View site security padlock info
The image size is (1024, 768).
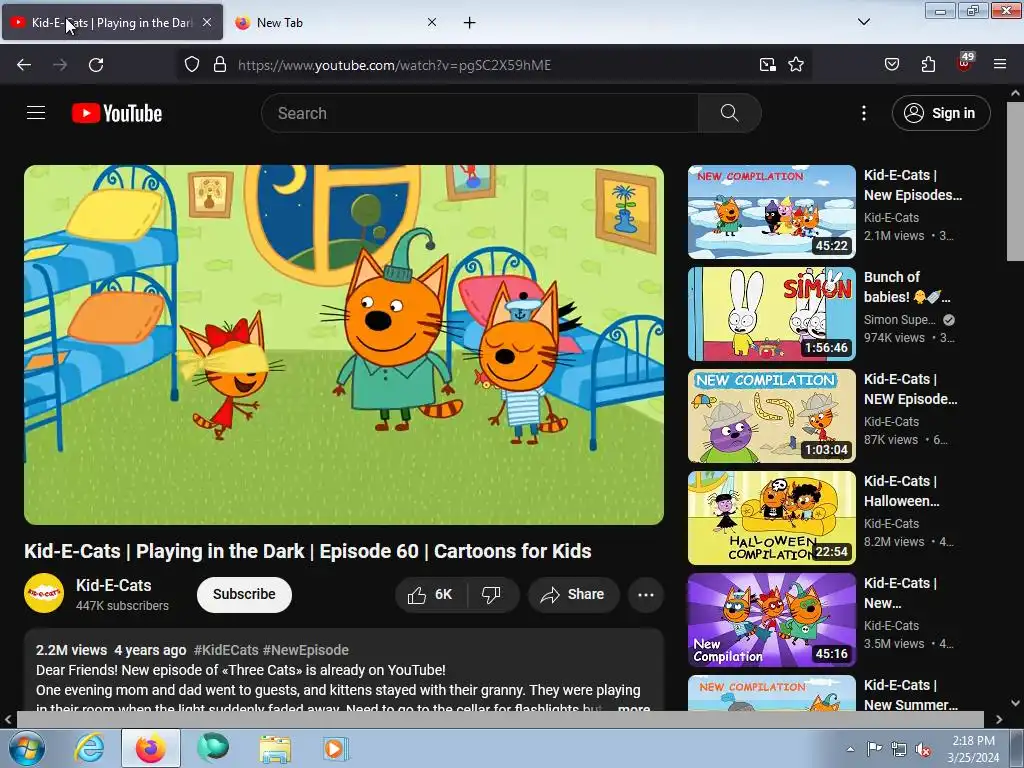click(x=220, y=65)
